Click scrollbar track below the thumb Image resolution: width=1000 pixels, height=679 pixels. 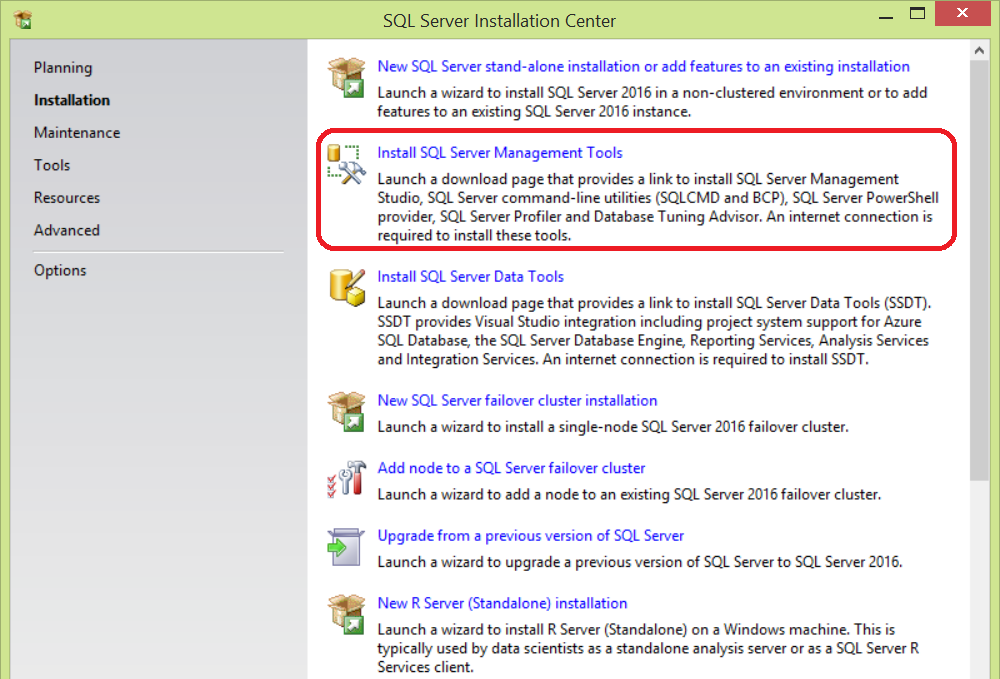(x=980, y=580)
